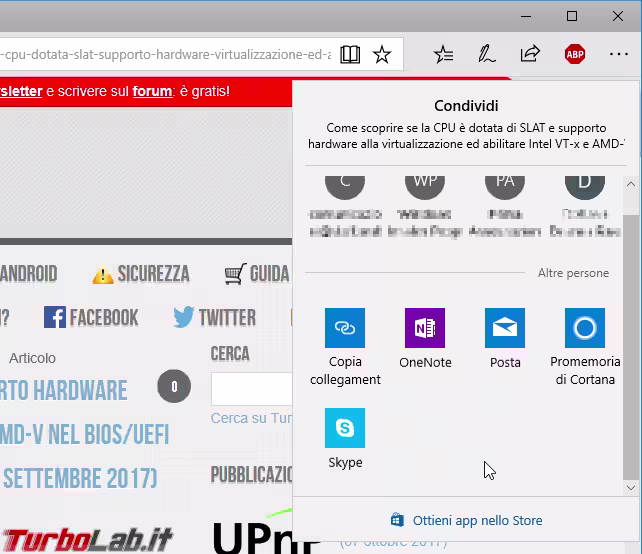The width and height of the screenshot is (642, 554).
Task: Open the forum link in red banner
Action: pyautogui.click(x=152, y=91)
